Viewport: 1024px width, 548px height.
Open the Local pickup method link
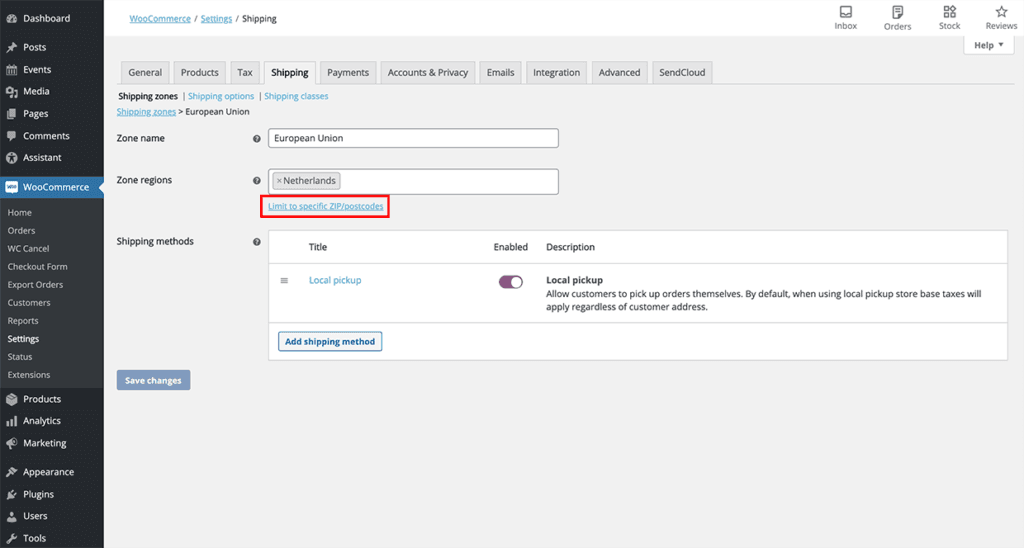335,280
